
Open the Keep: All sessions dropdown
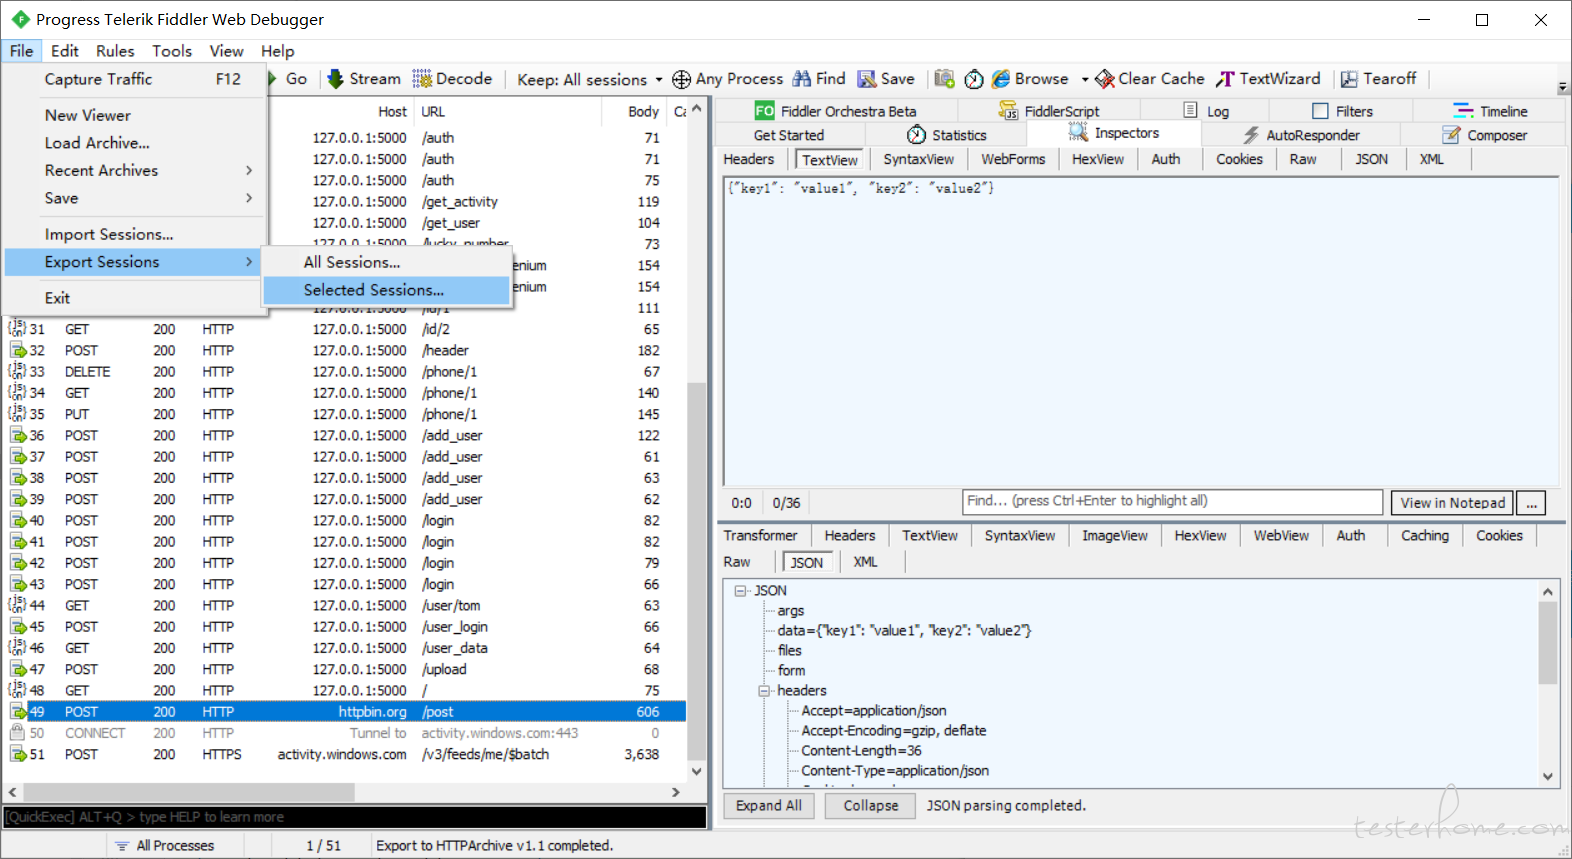tap(589, 79)
